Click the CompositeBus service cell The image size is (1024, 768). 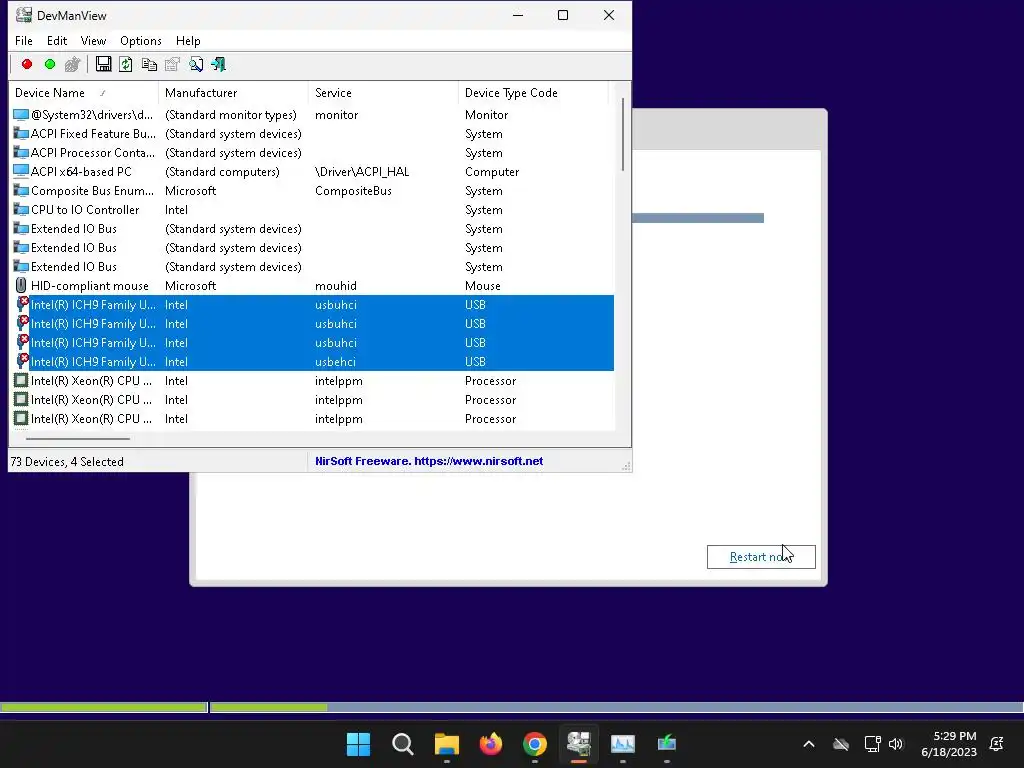[x=353, y=191]
